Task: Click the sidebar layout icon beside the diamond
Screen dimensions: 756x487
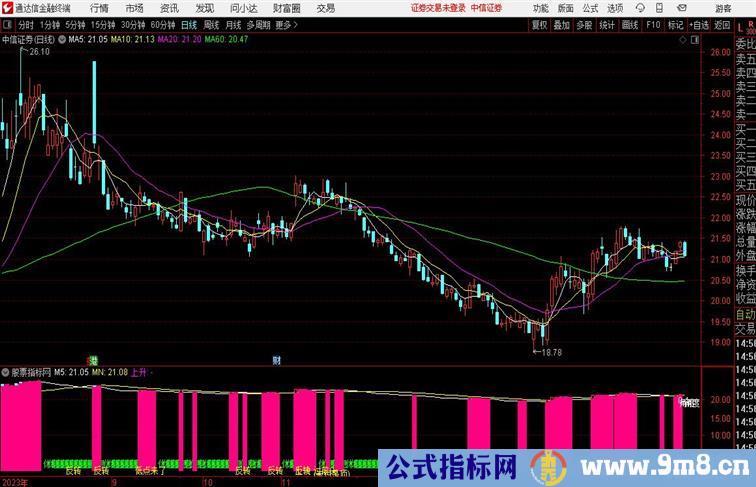Action: coord(694,40)
